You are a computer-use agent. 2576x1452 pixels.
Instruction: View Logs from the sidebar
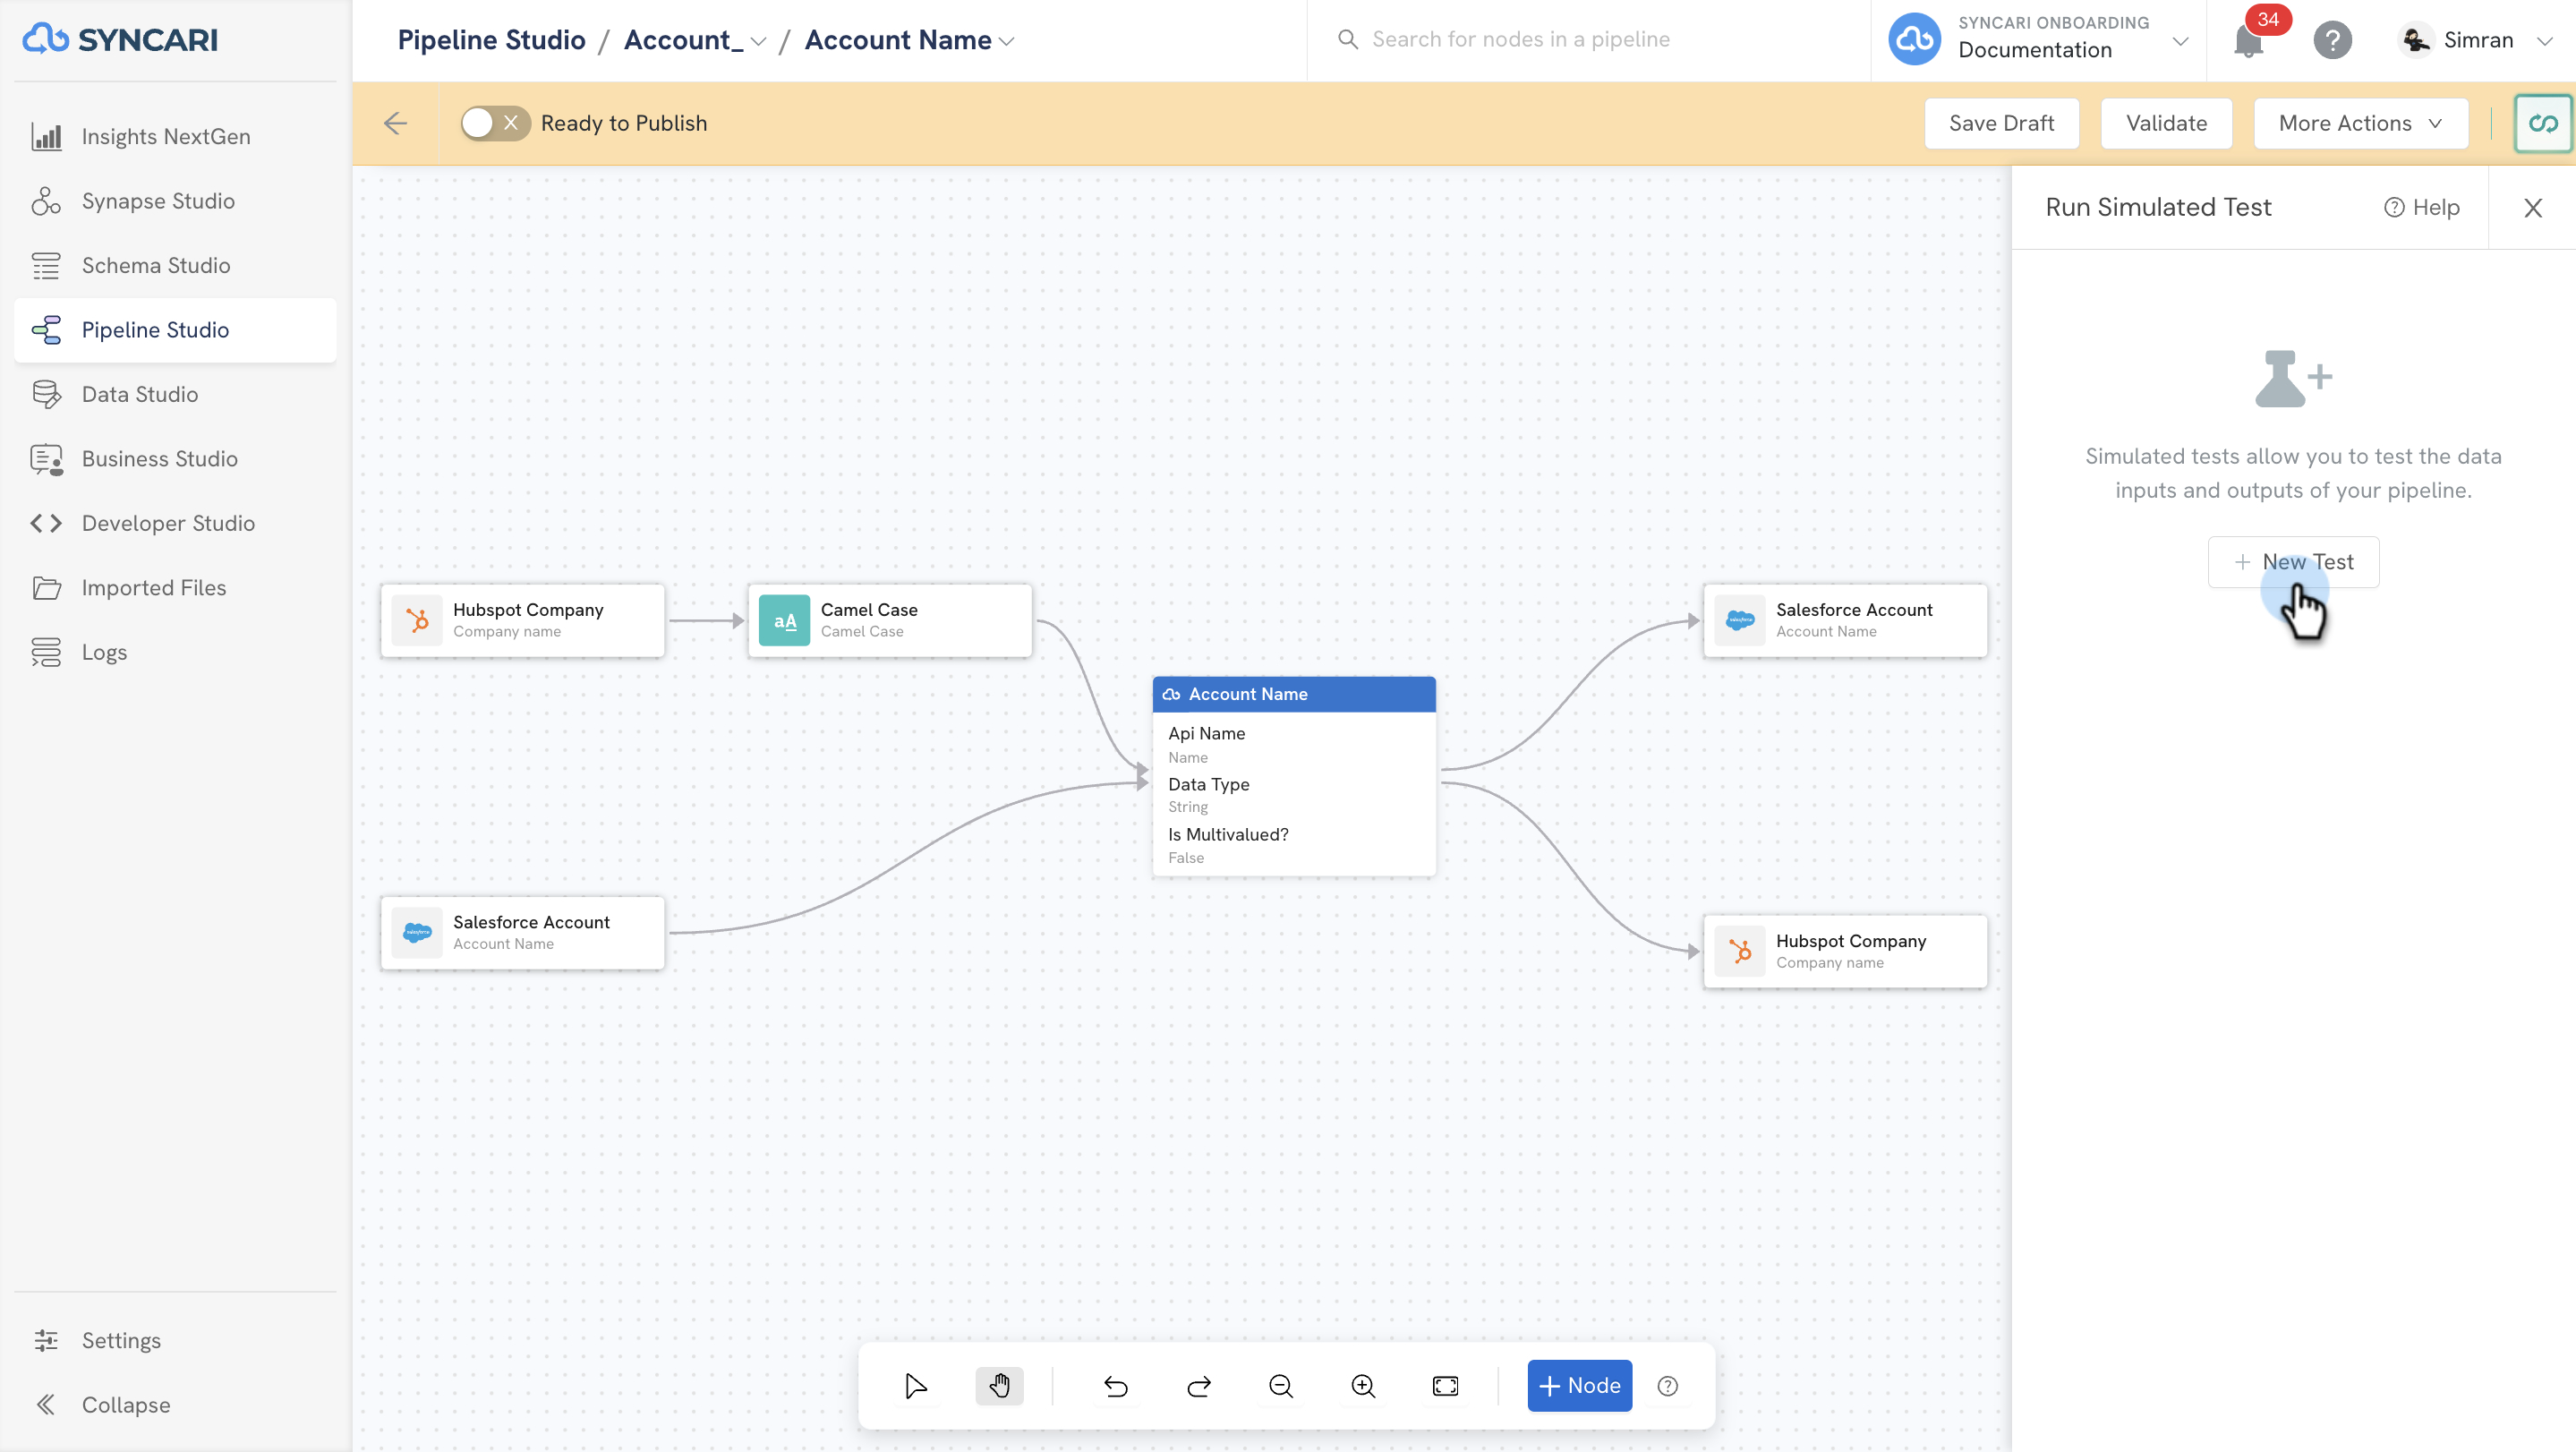(175, 652)
